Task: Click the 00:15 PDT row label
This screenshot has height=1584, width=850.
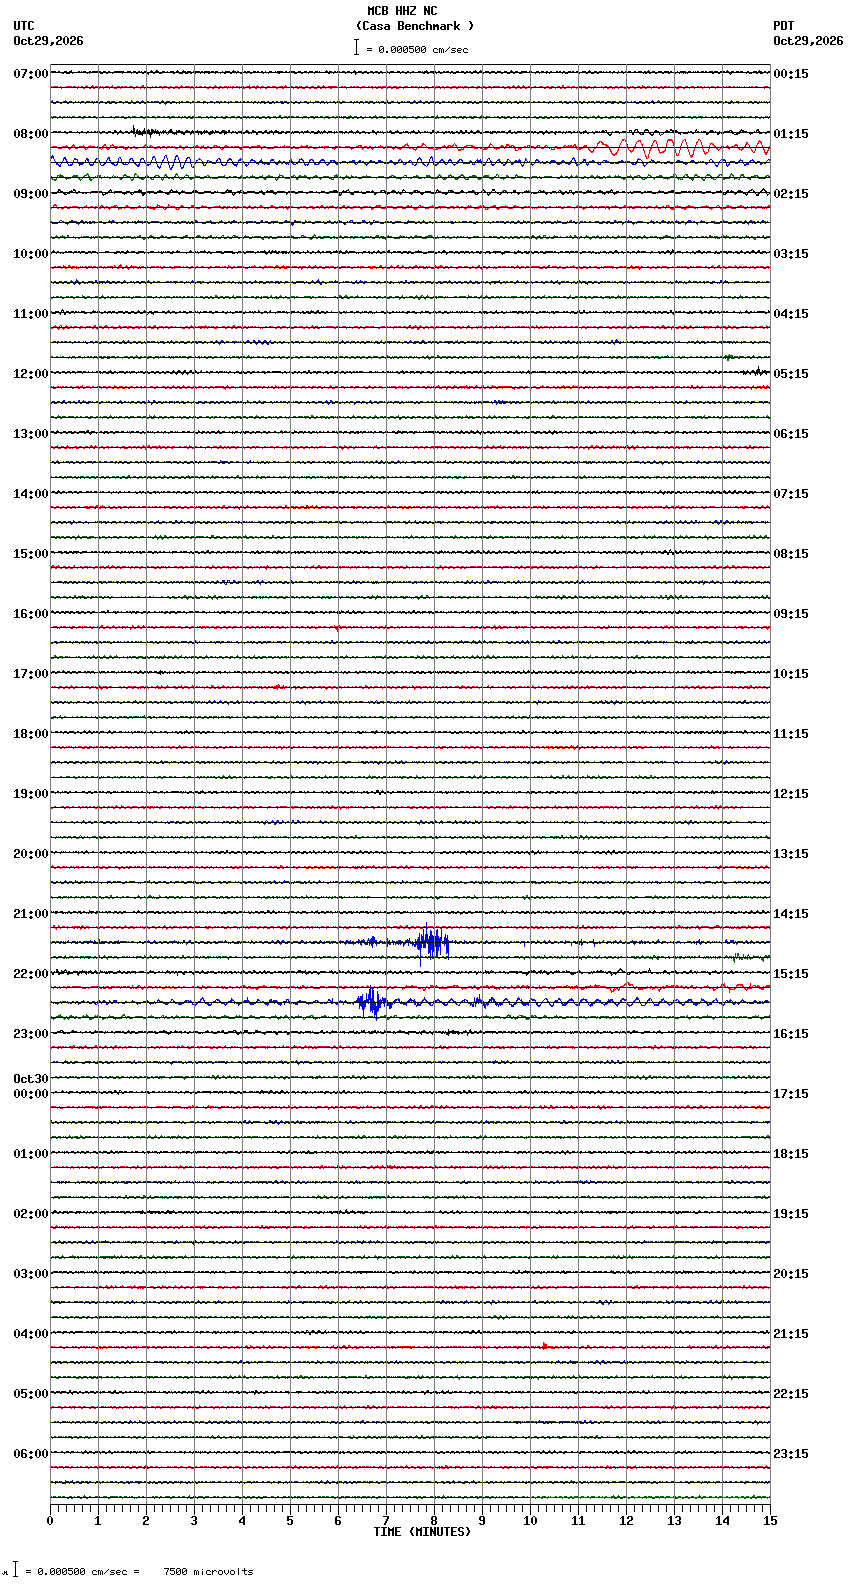Action: [x=791, y=74]
